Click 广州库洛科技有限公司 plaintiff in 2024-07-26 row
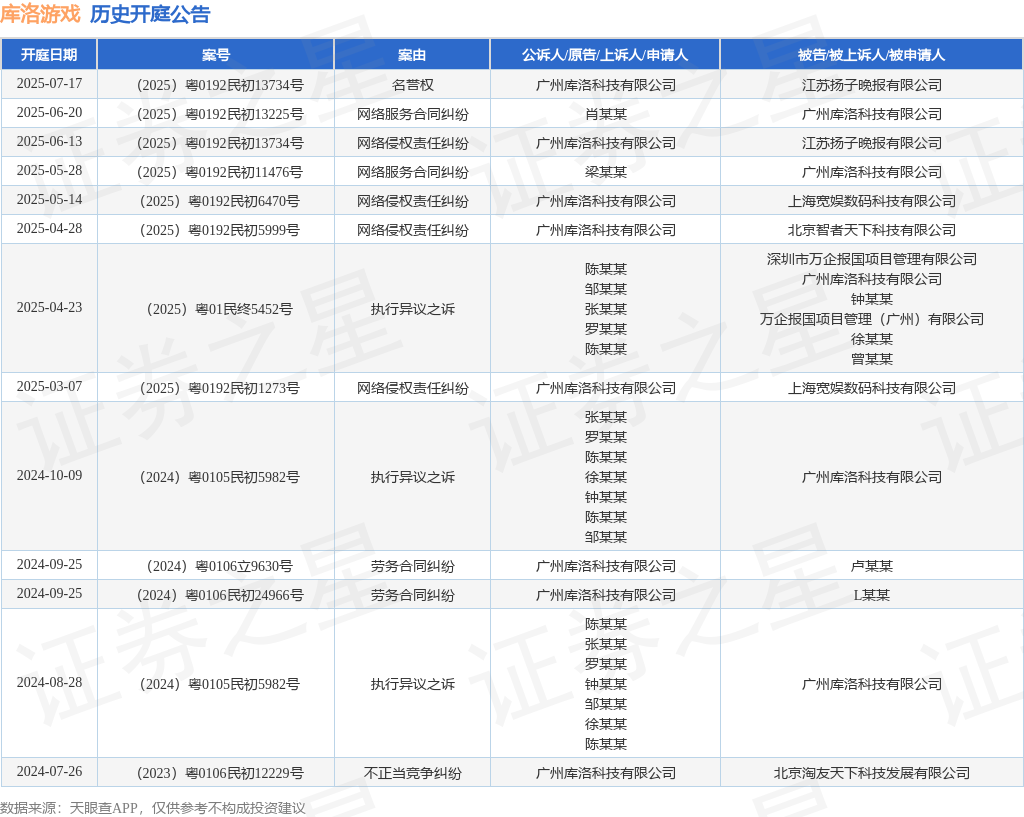Image resolution: width=1024 pixels, height=817 pixels. pos(605,773)
